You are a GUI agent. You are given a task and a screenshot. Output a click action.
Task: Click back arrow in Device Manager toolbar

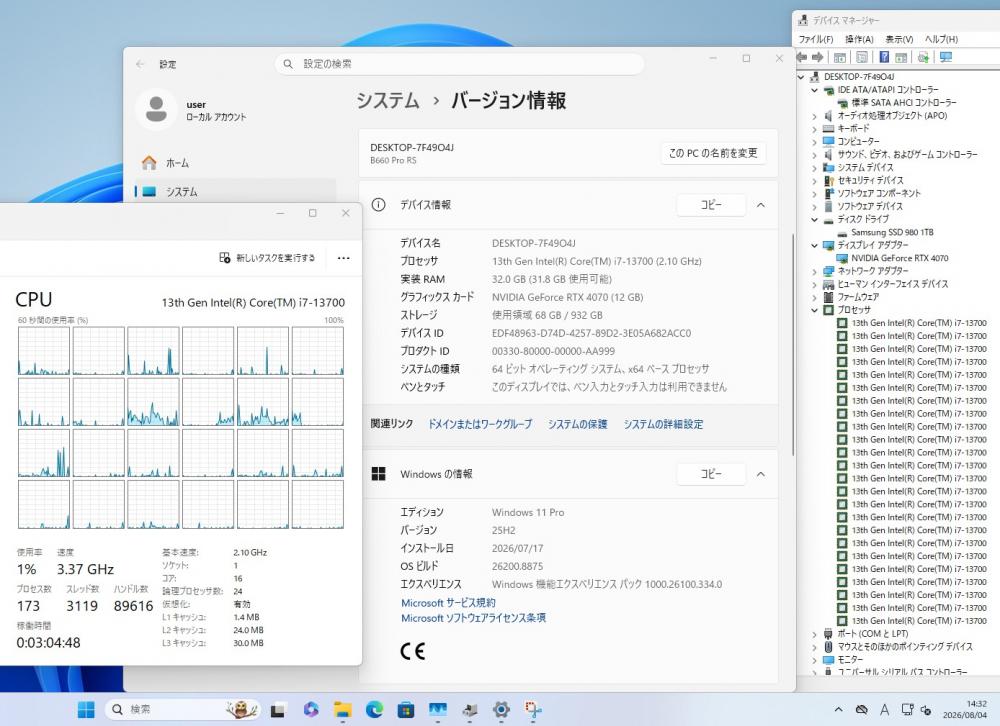pos(802,57)
